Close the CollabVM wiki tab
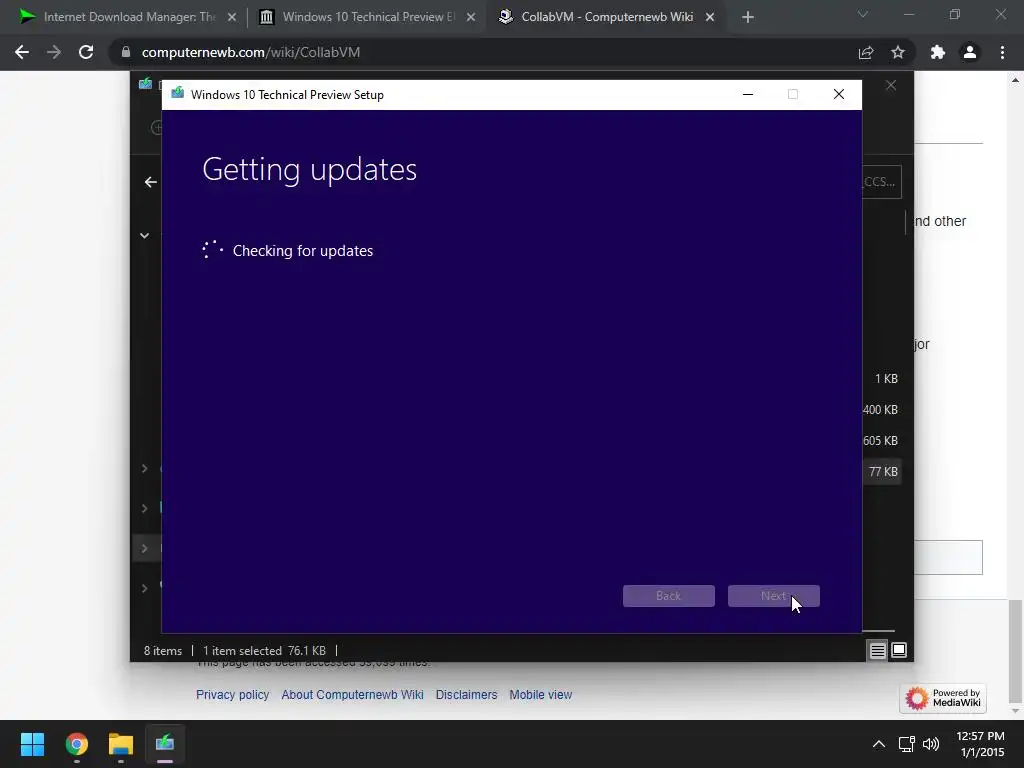This screenshot has height=768, width=1024. point(710,17)
